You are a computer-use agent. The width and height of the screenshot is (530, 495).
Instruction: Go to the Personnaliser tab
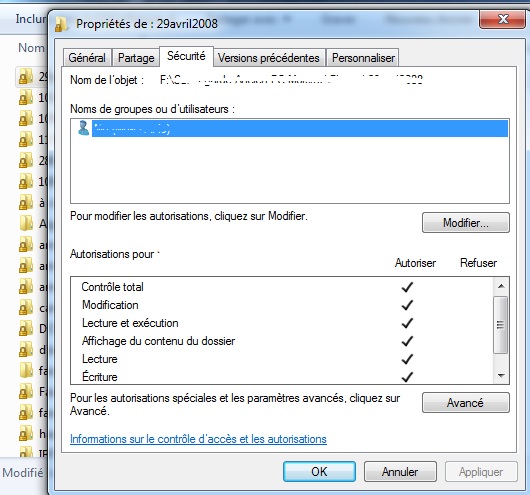(x=363, y=57)
